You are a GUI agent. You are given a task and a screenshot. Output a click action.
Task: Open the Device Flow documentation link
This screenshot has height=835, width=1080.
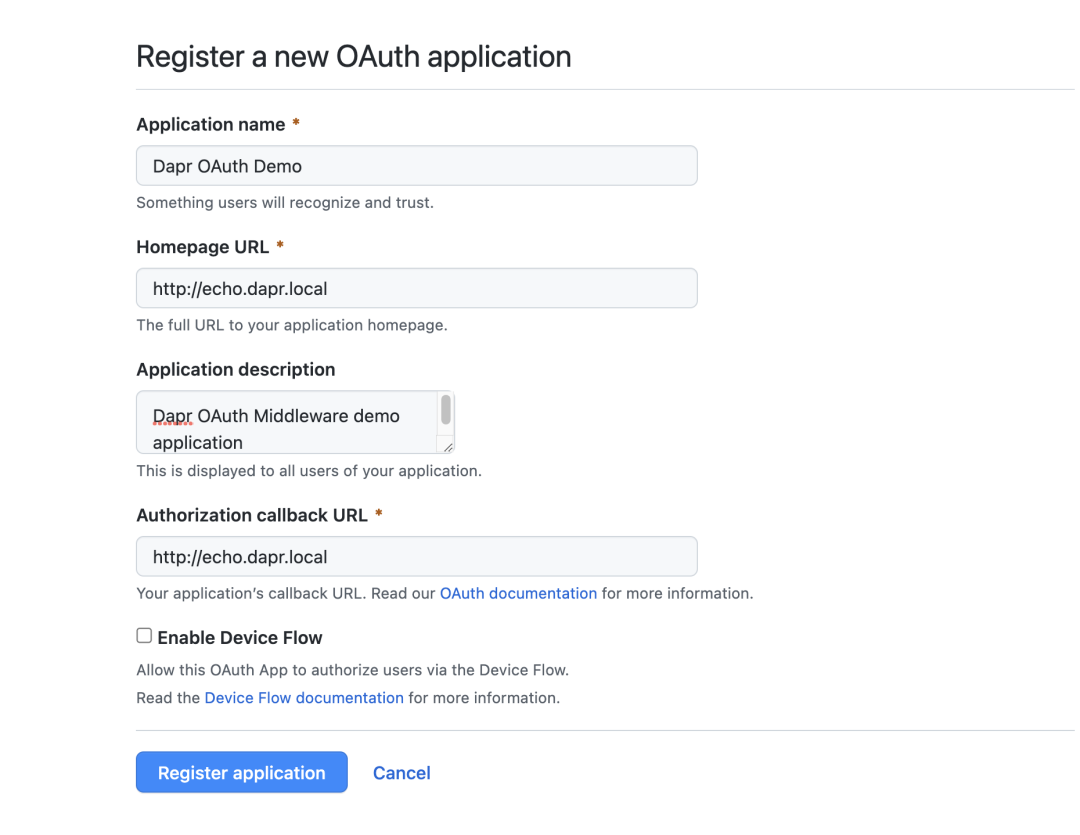pyautogui.click(x=304, y=698)
